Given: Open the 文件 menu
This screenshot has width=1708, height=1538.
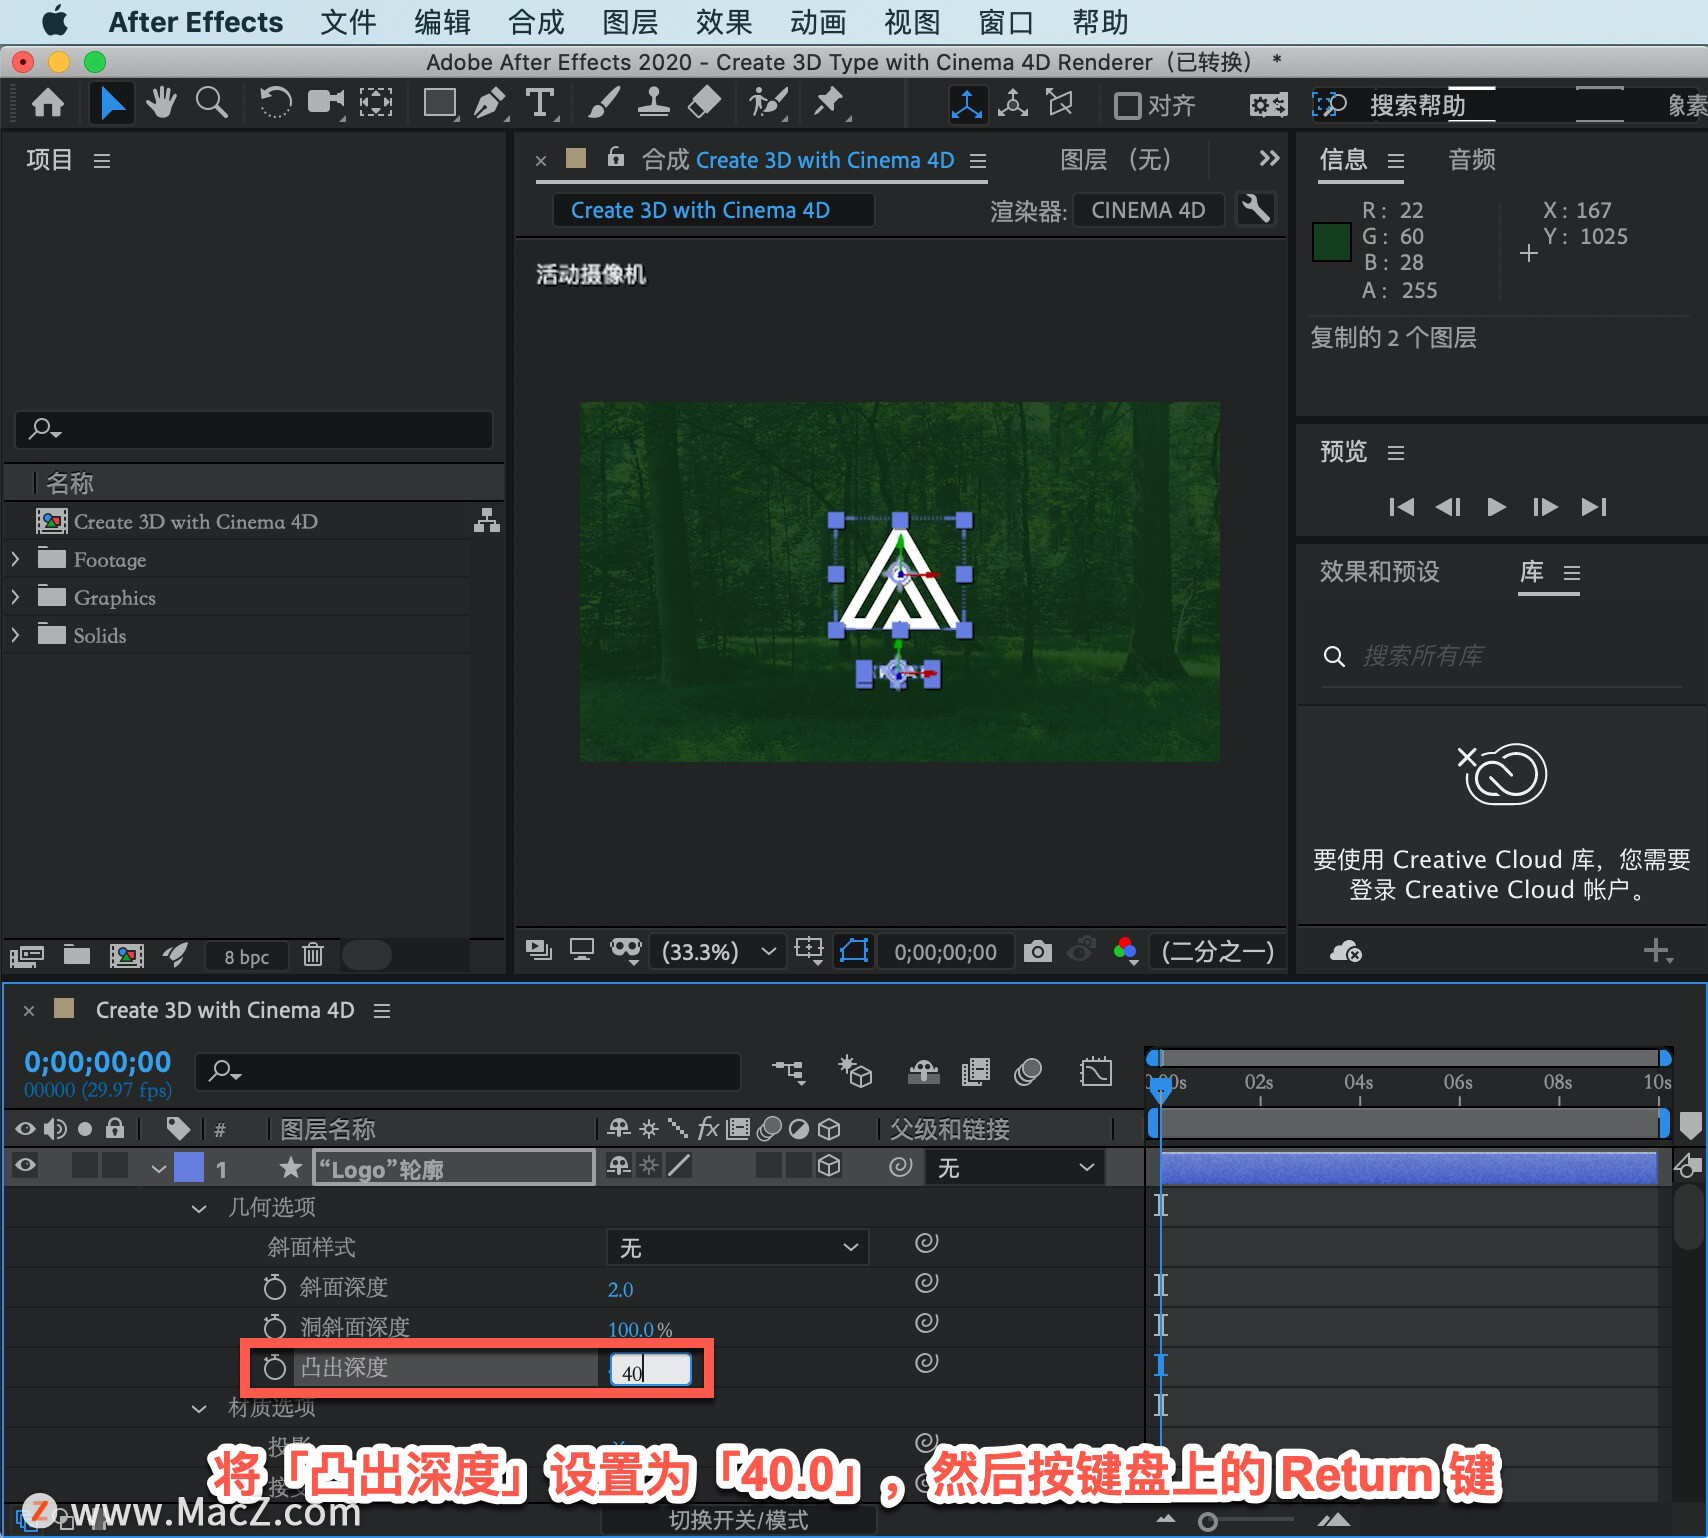Looking at the screenshot, I should (348, 22).
